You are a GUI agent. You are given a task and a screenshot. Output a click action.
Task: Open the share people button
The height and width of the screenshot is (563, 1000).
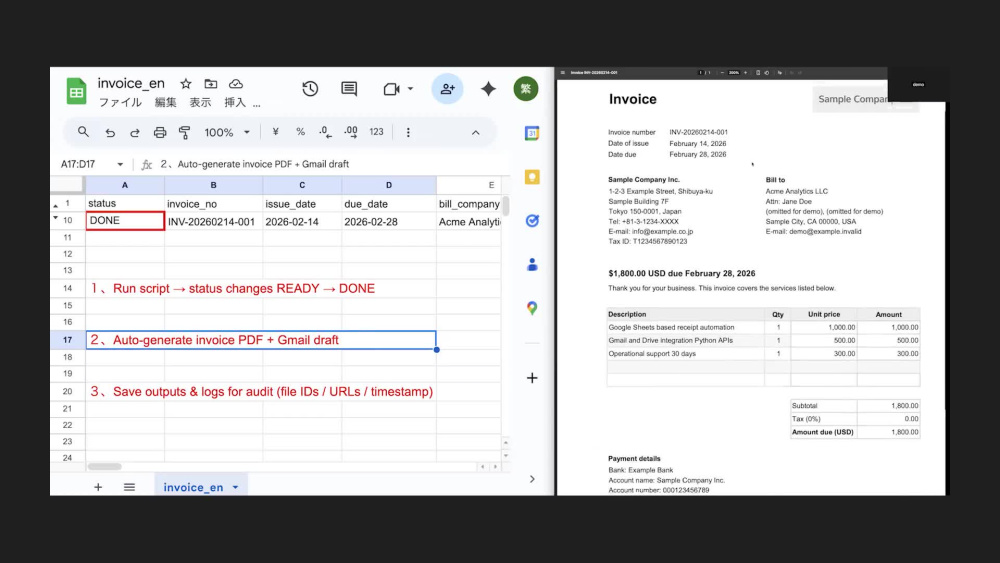447,89
